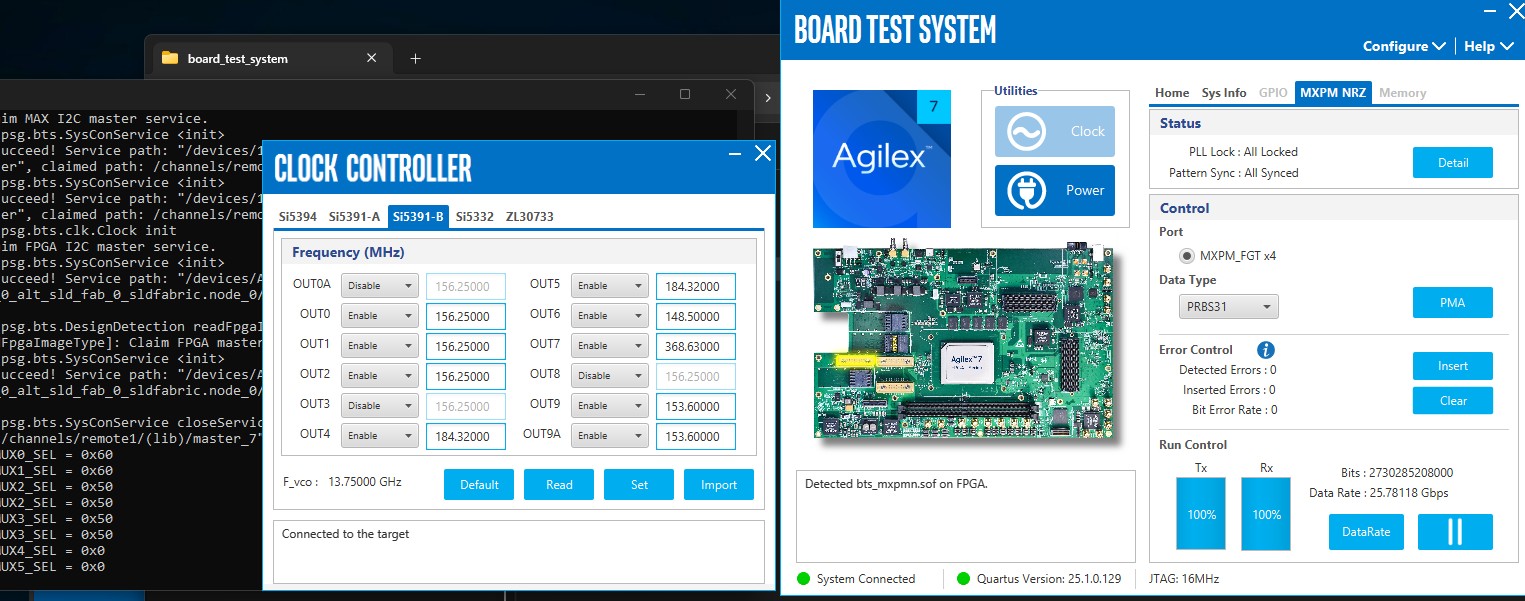Click the Rx 100% progress bar

[x=1267, y=513]
